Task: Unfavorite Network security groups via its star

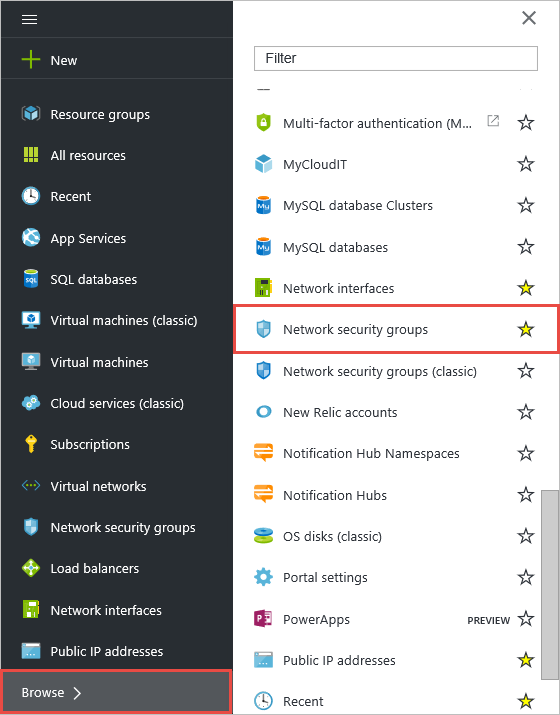Action: pyautogui.click(x=526, y=329)
